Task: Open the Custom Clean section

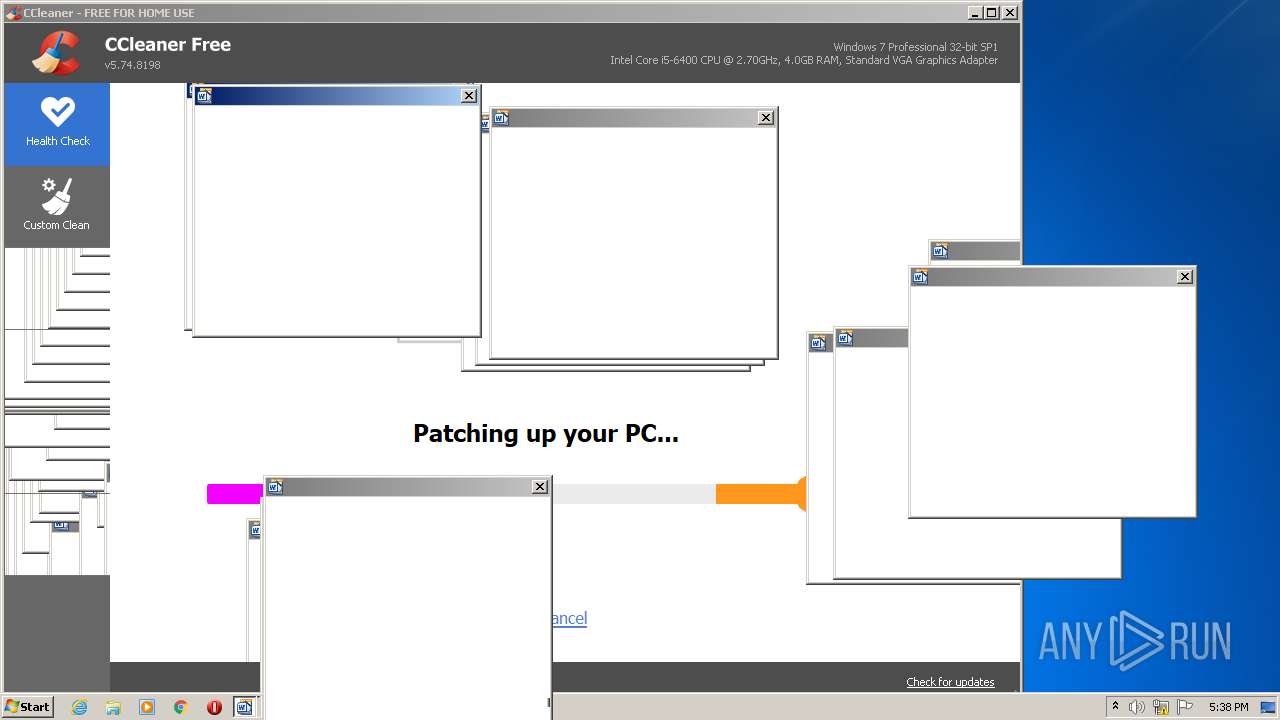Action: (57, 207)
